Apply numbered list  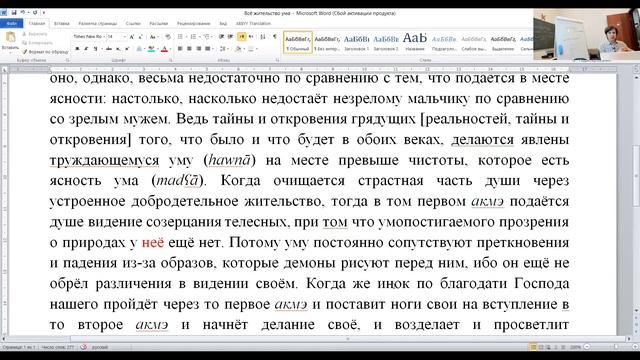click(x=194, y=37)
